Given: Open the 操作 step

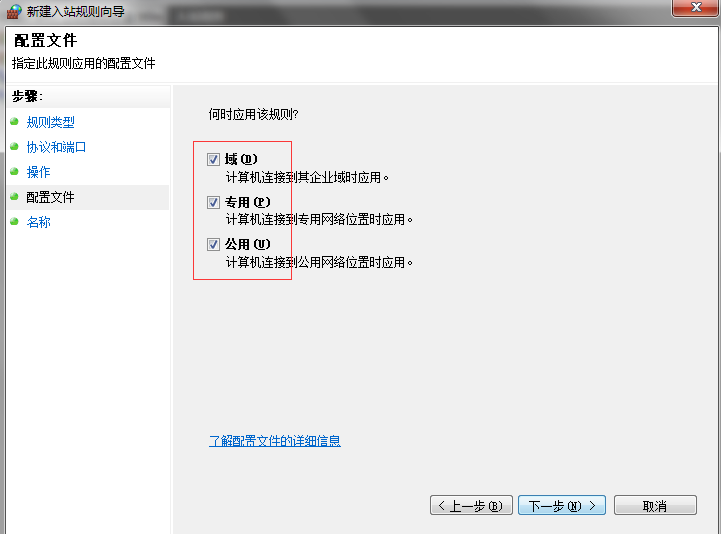Looking at the screenshot, I should pyautogui.click(x=39, y=172).
